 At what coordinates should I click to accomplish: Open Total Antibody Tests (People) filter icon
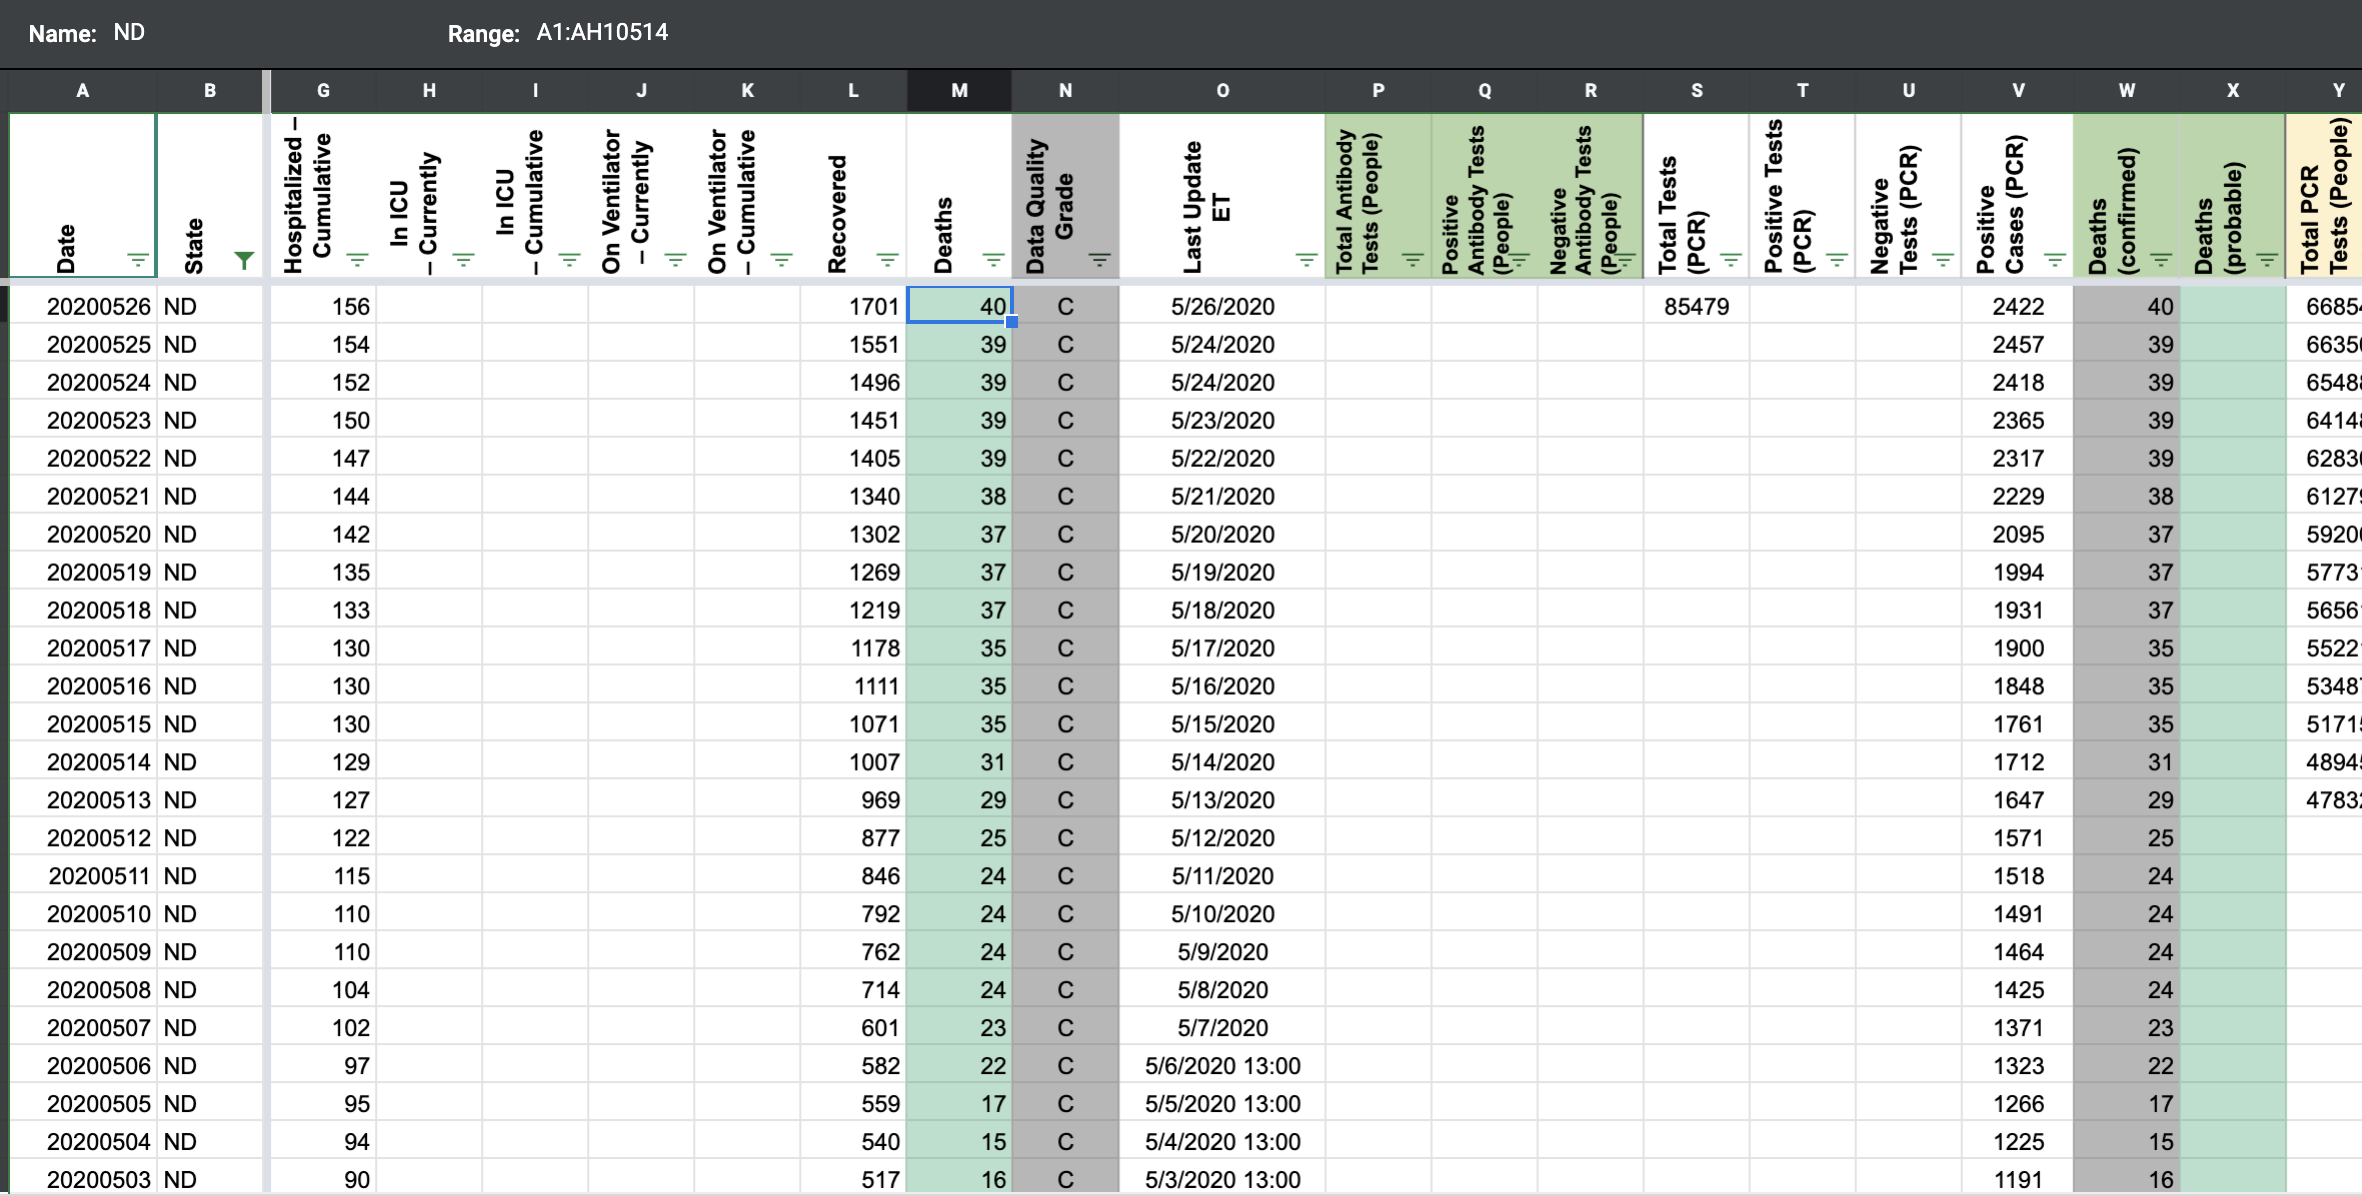click(1412, 260)
